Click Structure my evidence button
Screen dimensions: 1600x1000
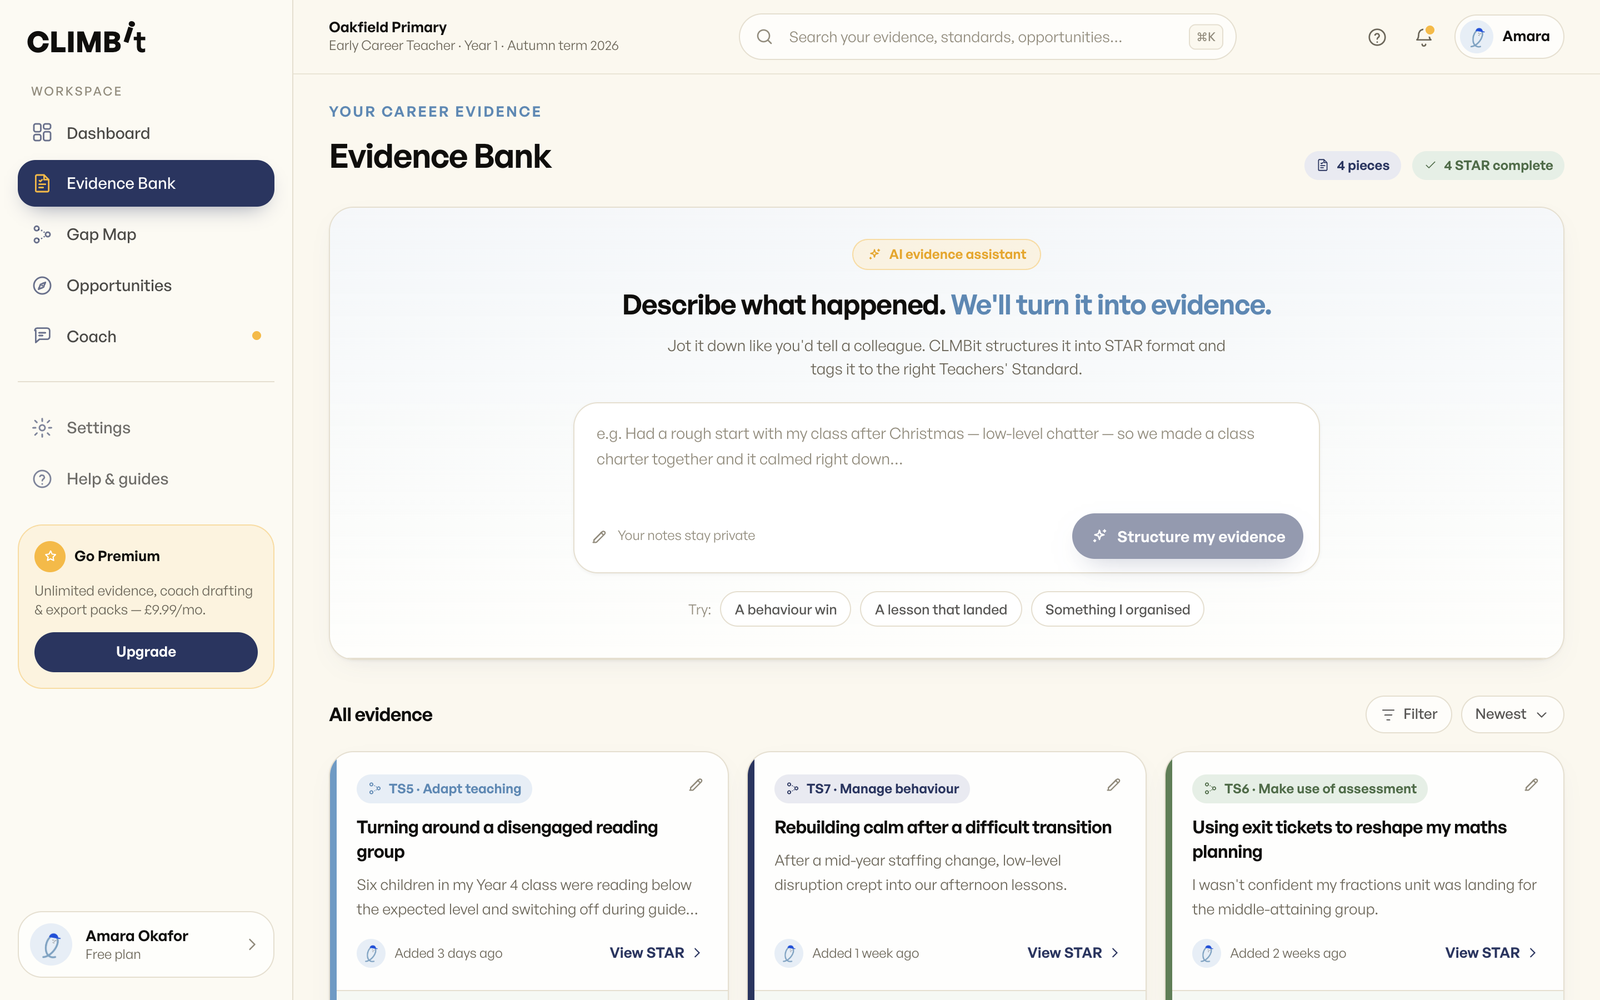(x=1187, y=537)
